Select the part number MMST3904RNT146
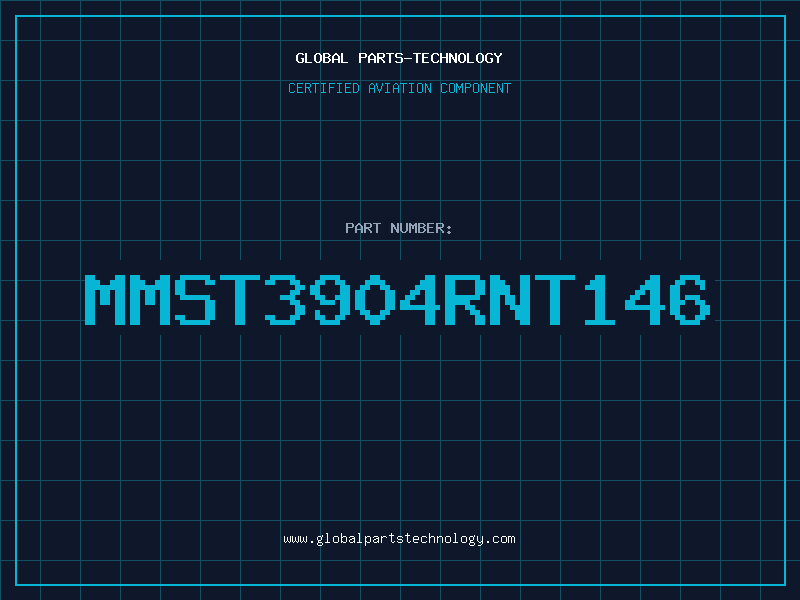 pos(397,300)
